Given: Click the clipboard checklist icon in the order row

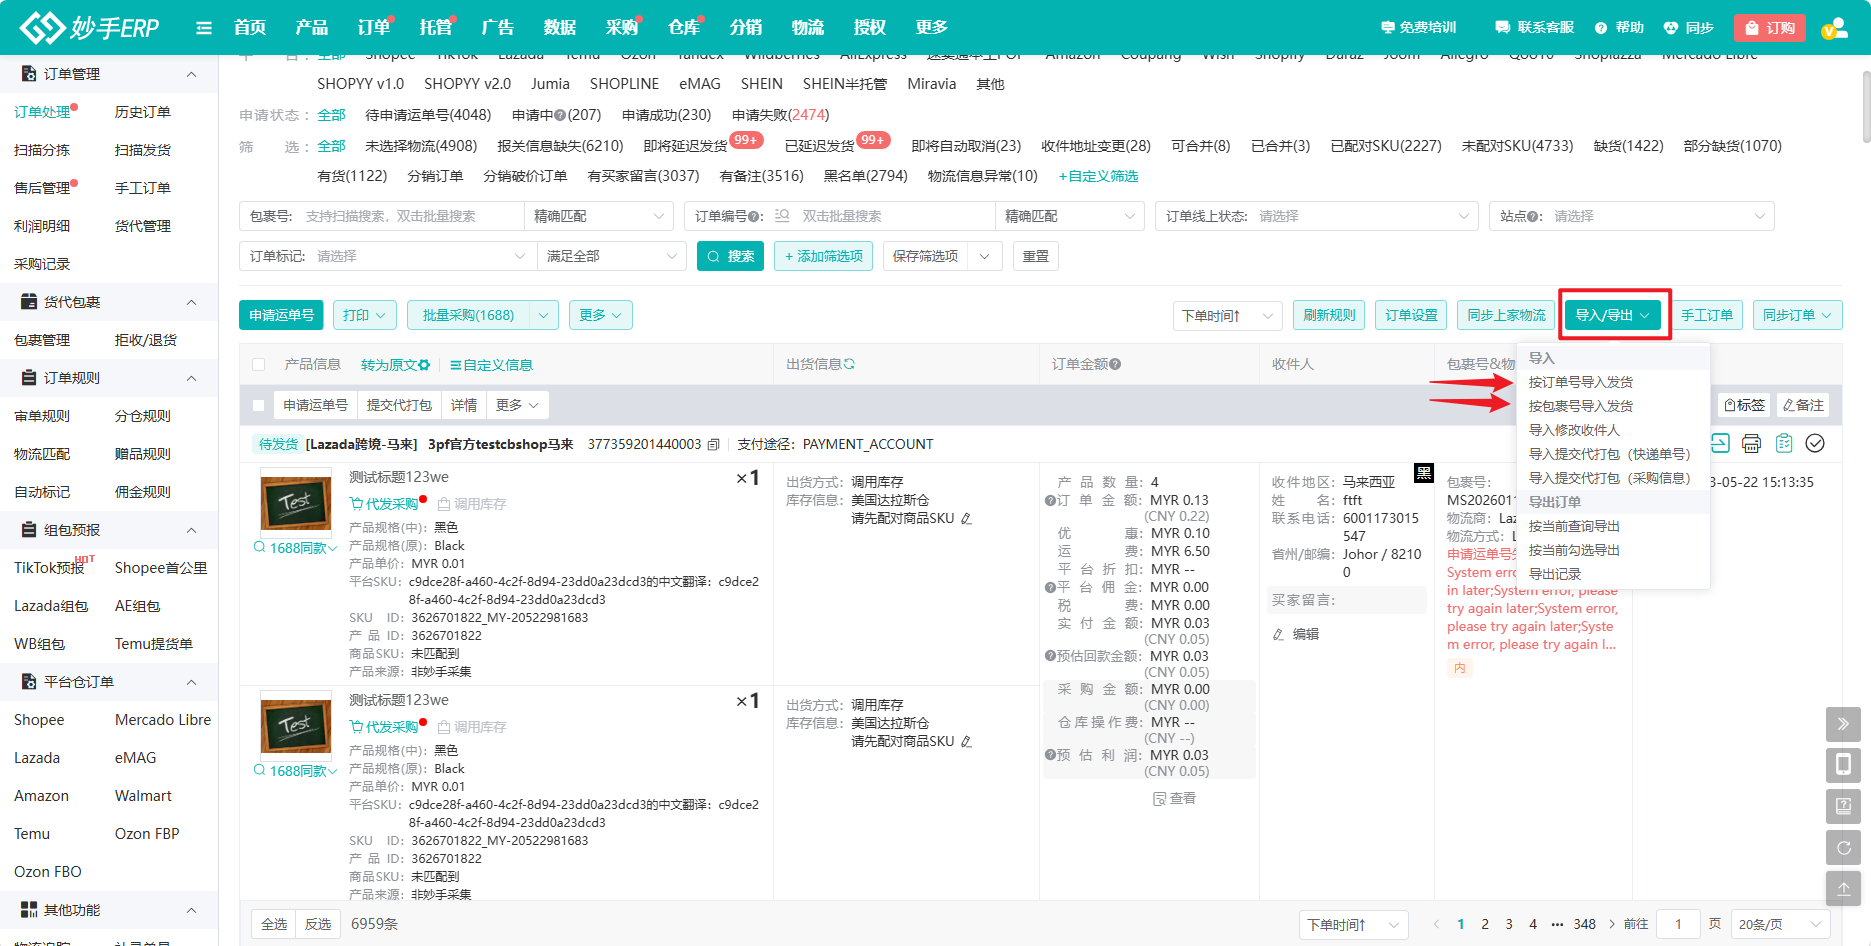Looking at the screenshot, I should (1783, 443).
